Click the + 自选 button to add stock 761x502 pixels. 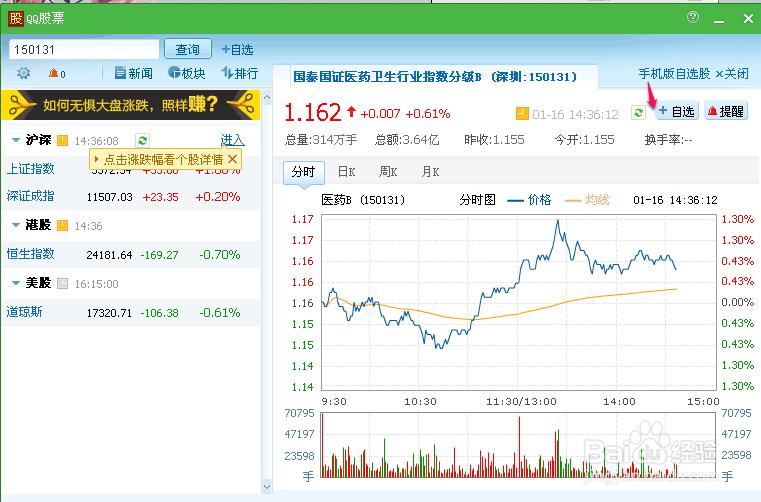[677, 111]
